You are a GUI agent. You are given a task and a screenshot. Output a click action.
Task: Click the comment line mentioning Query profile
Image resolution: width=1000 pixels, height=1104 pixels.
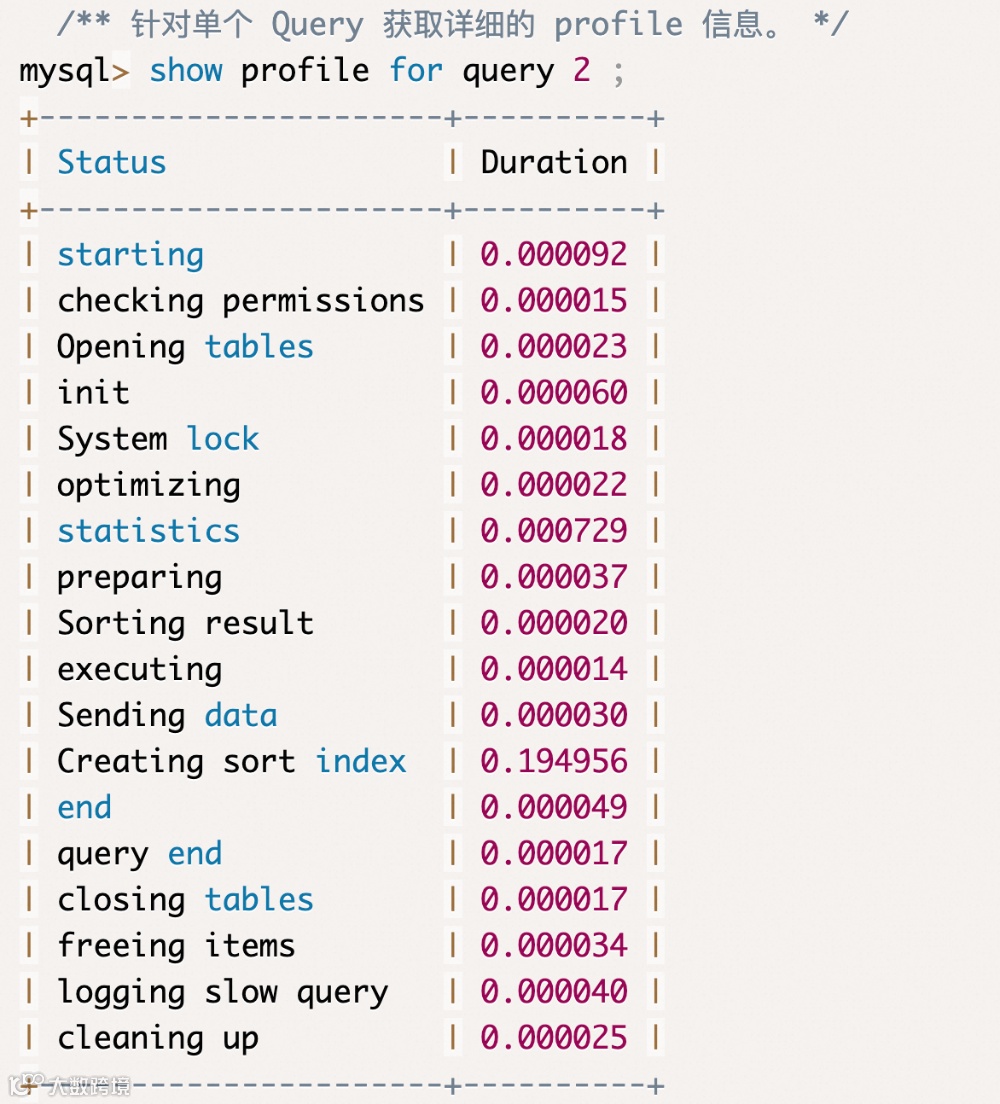point(452,25)
